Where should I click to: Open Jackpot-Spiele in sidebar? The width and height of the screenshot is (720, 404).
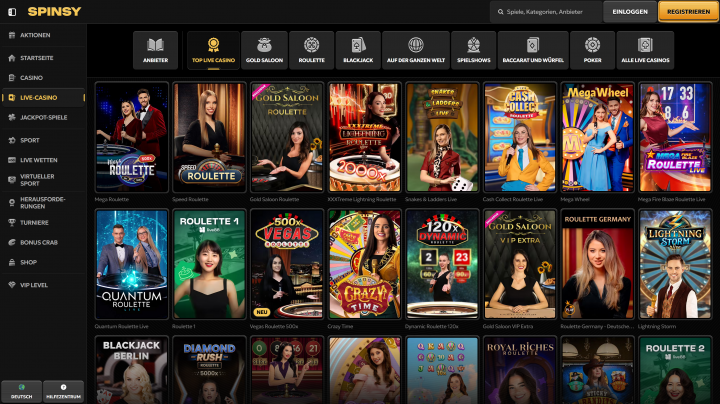[43, 118]
